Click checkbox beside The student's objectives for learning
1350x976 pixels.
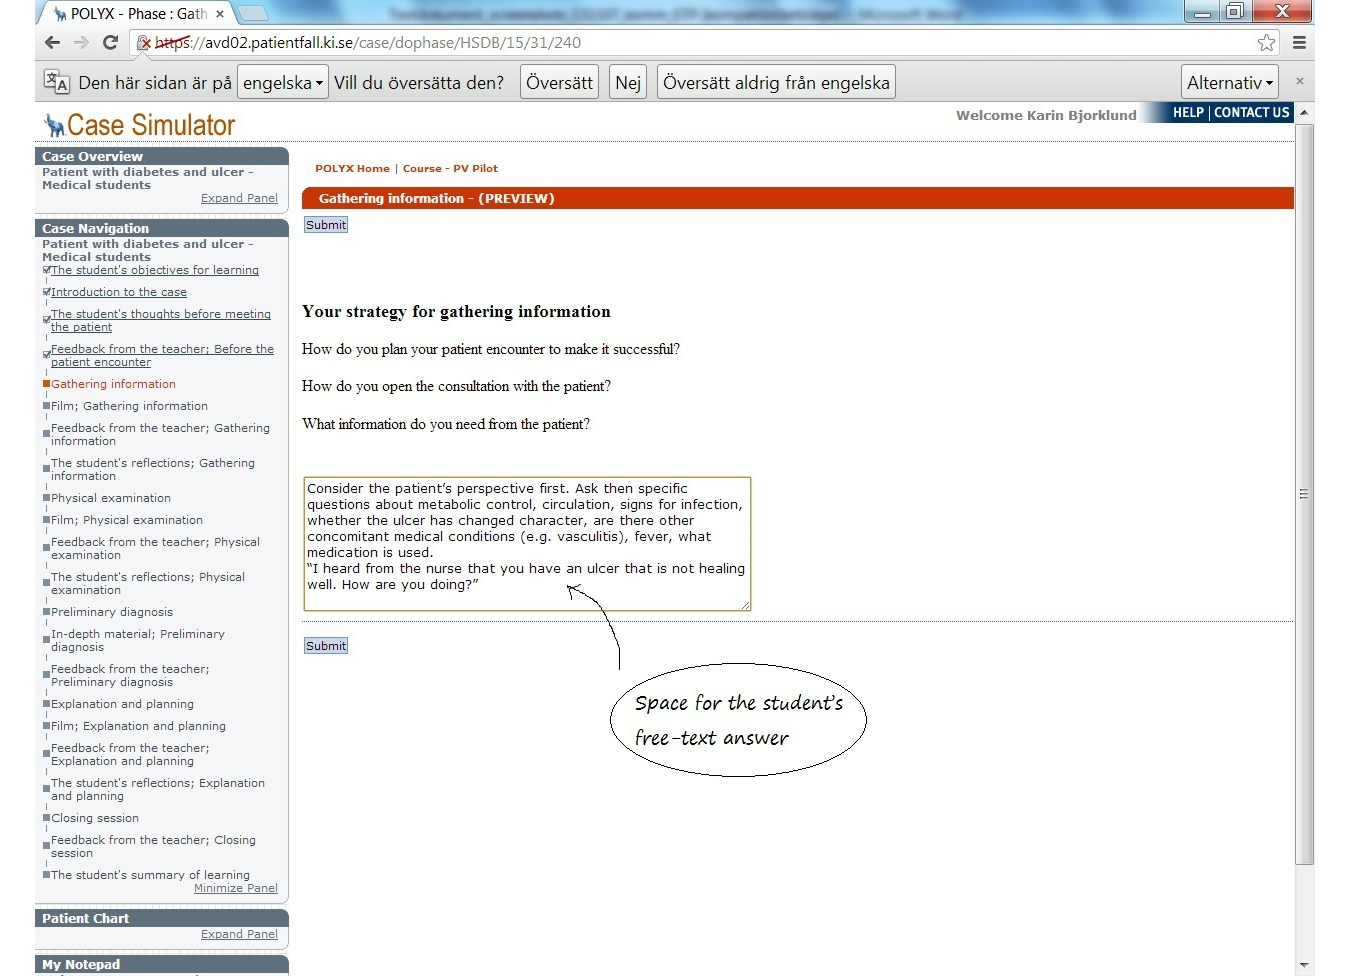[x=47, y=270]
